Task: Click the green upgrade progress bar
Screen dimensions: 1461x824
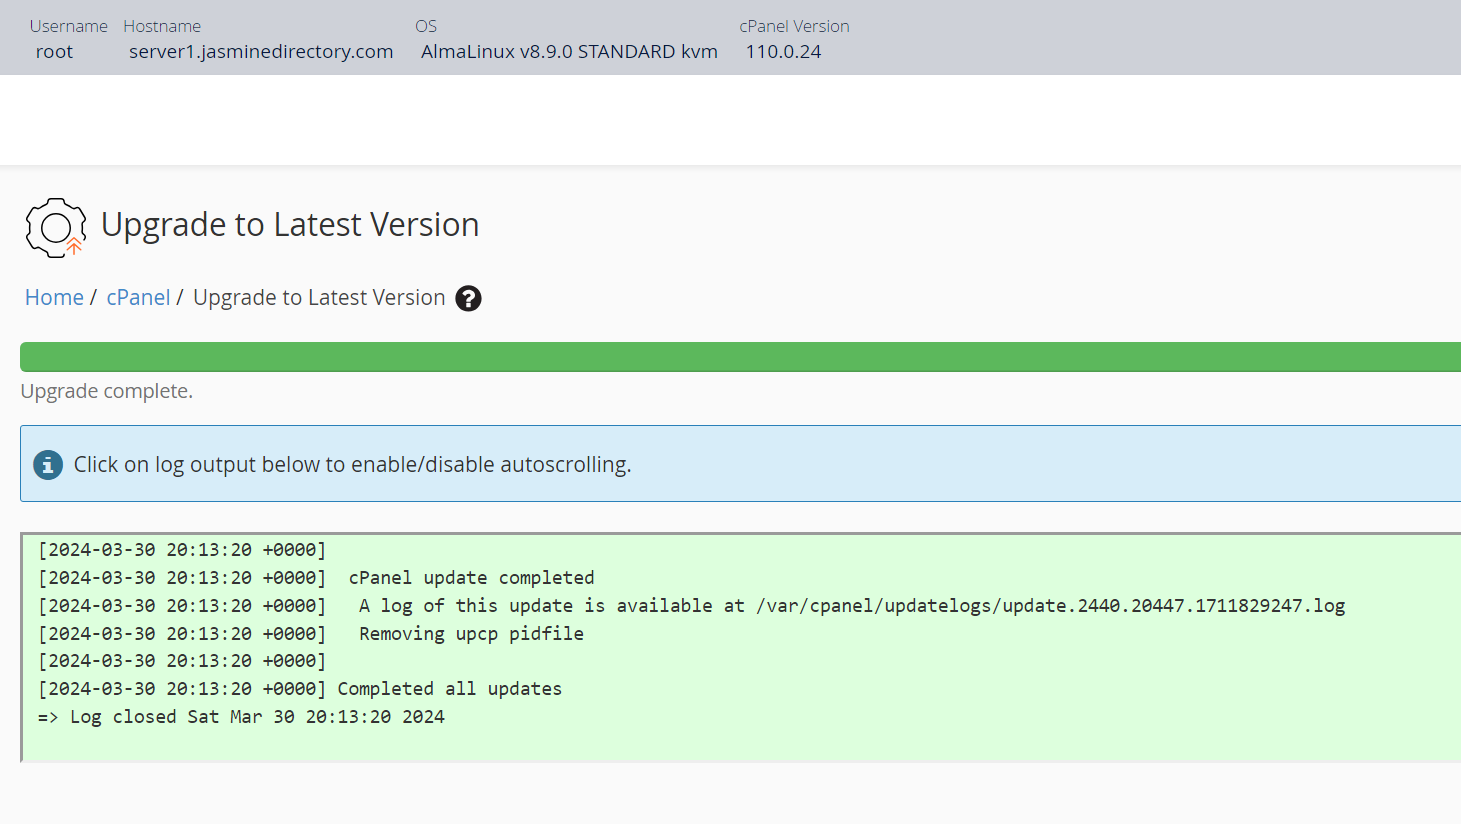Action: [740, 357]
